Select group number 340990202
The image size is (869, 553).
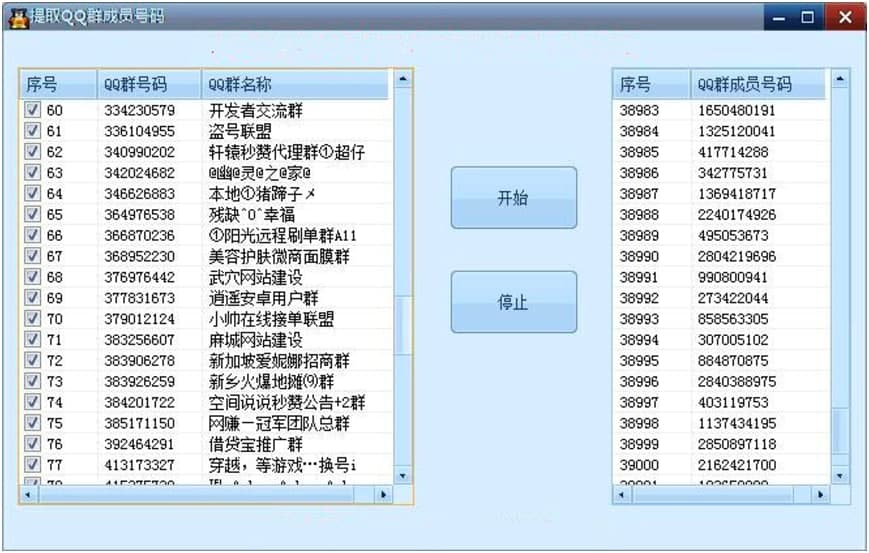(139, 152)
